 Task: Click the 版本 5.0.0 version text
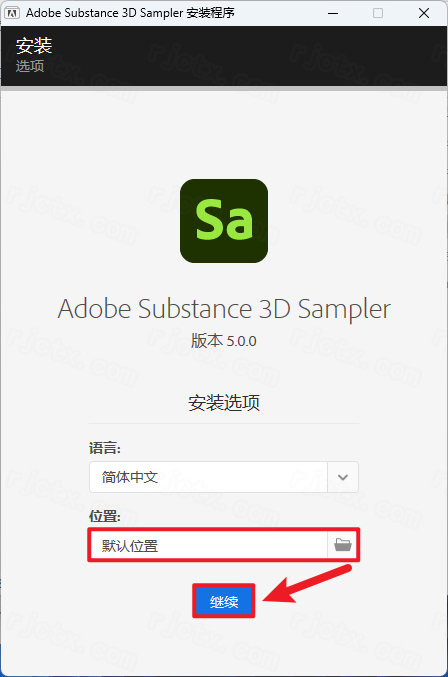224,341
